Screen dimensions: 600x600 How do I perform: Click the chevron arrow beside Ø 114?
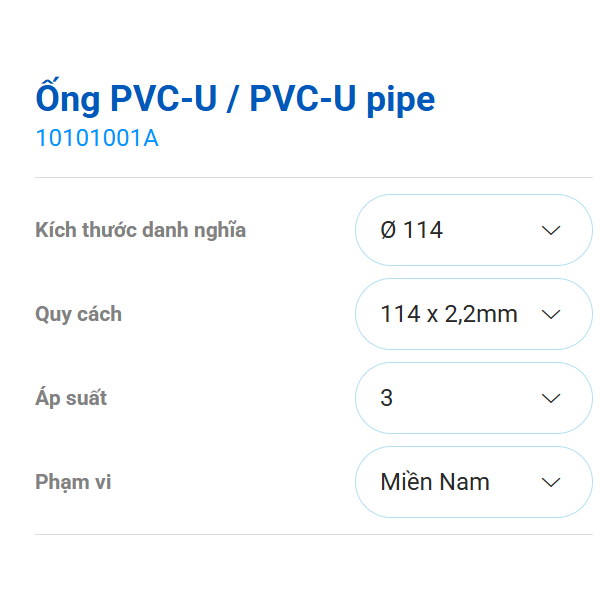click(550, 231)
